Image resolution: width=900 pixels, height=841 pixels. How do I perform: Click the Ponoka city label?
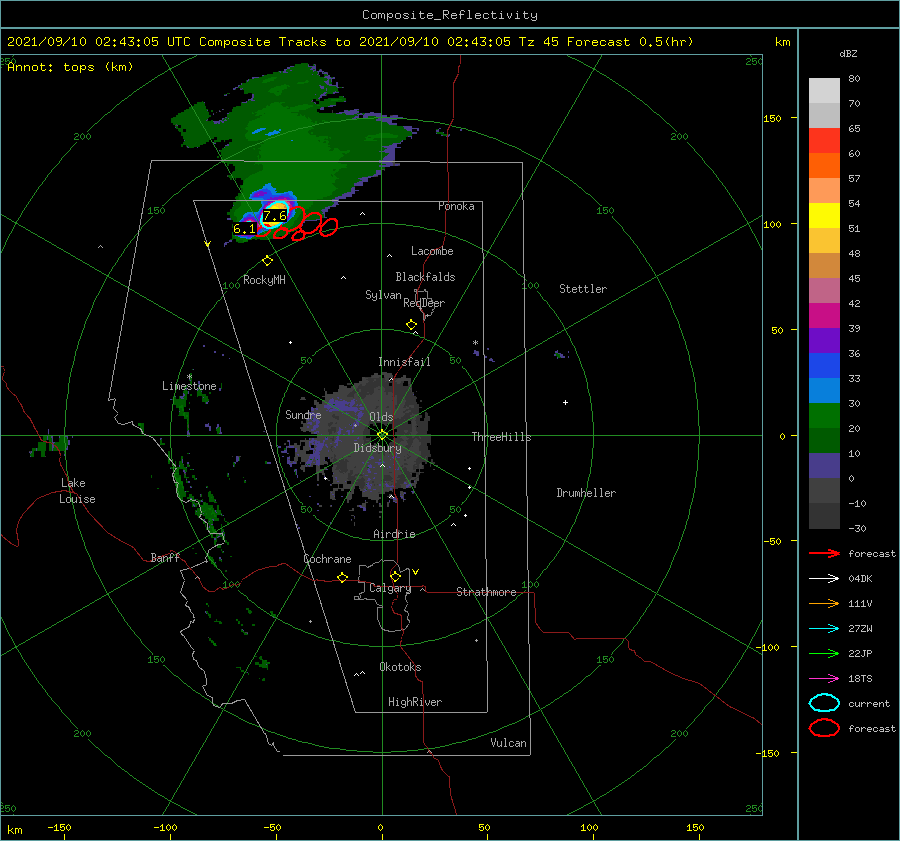click(x=456, y=206)
